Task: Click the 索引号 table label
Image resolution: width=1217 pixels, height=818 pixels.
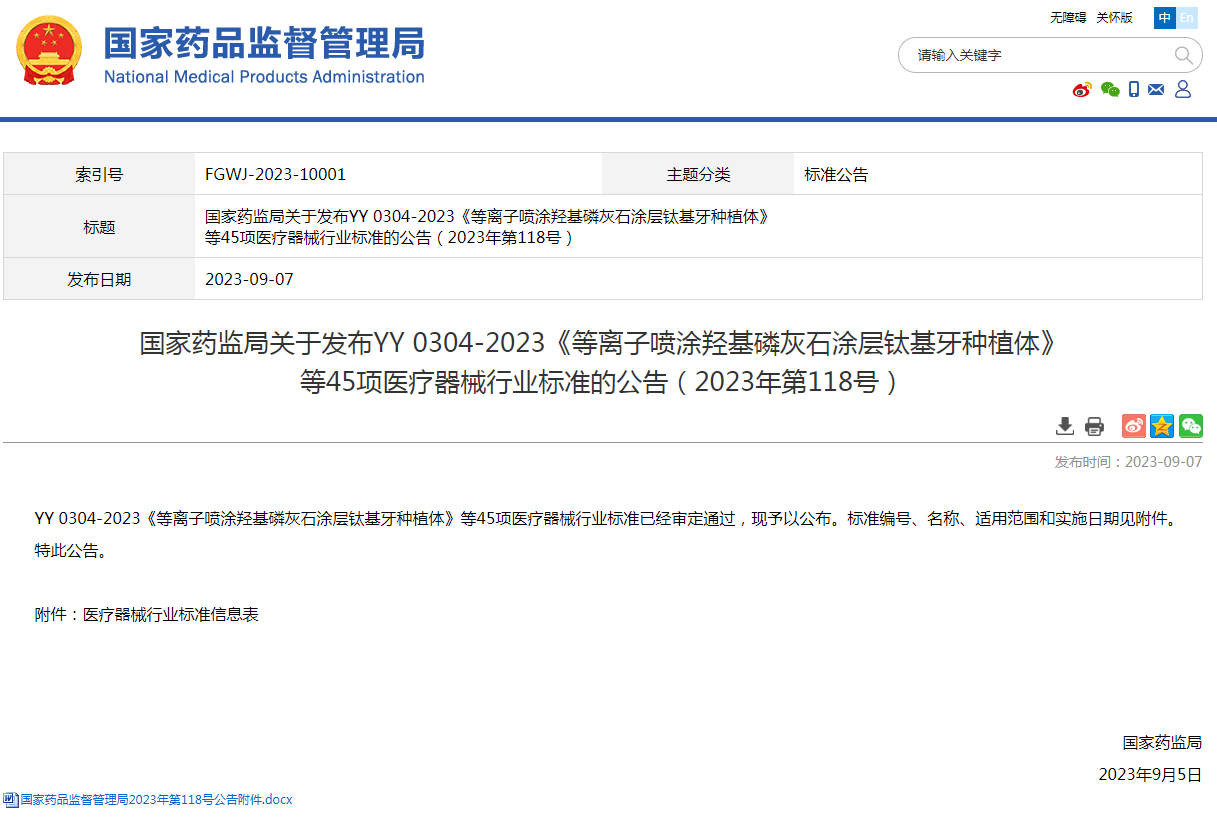Action: [x=99, y=174]
